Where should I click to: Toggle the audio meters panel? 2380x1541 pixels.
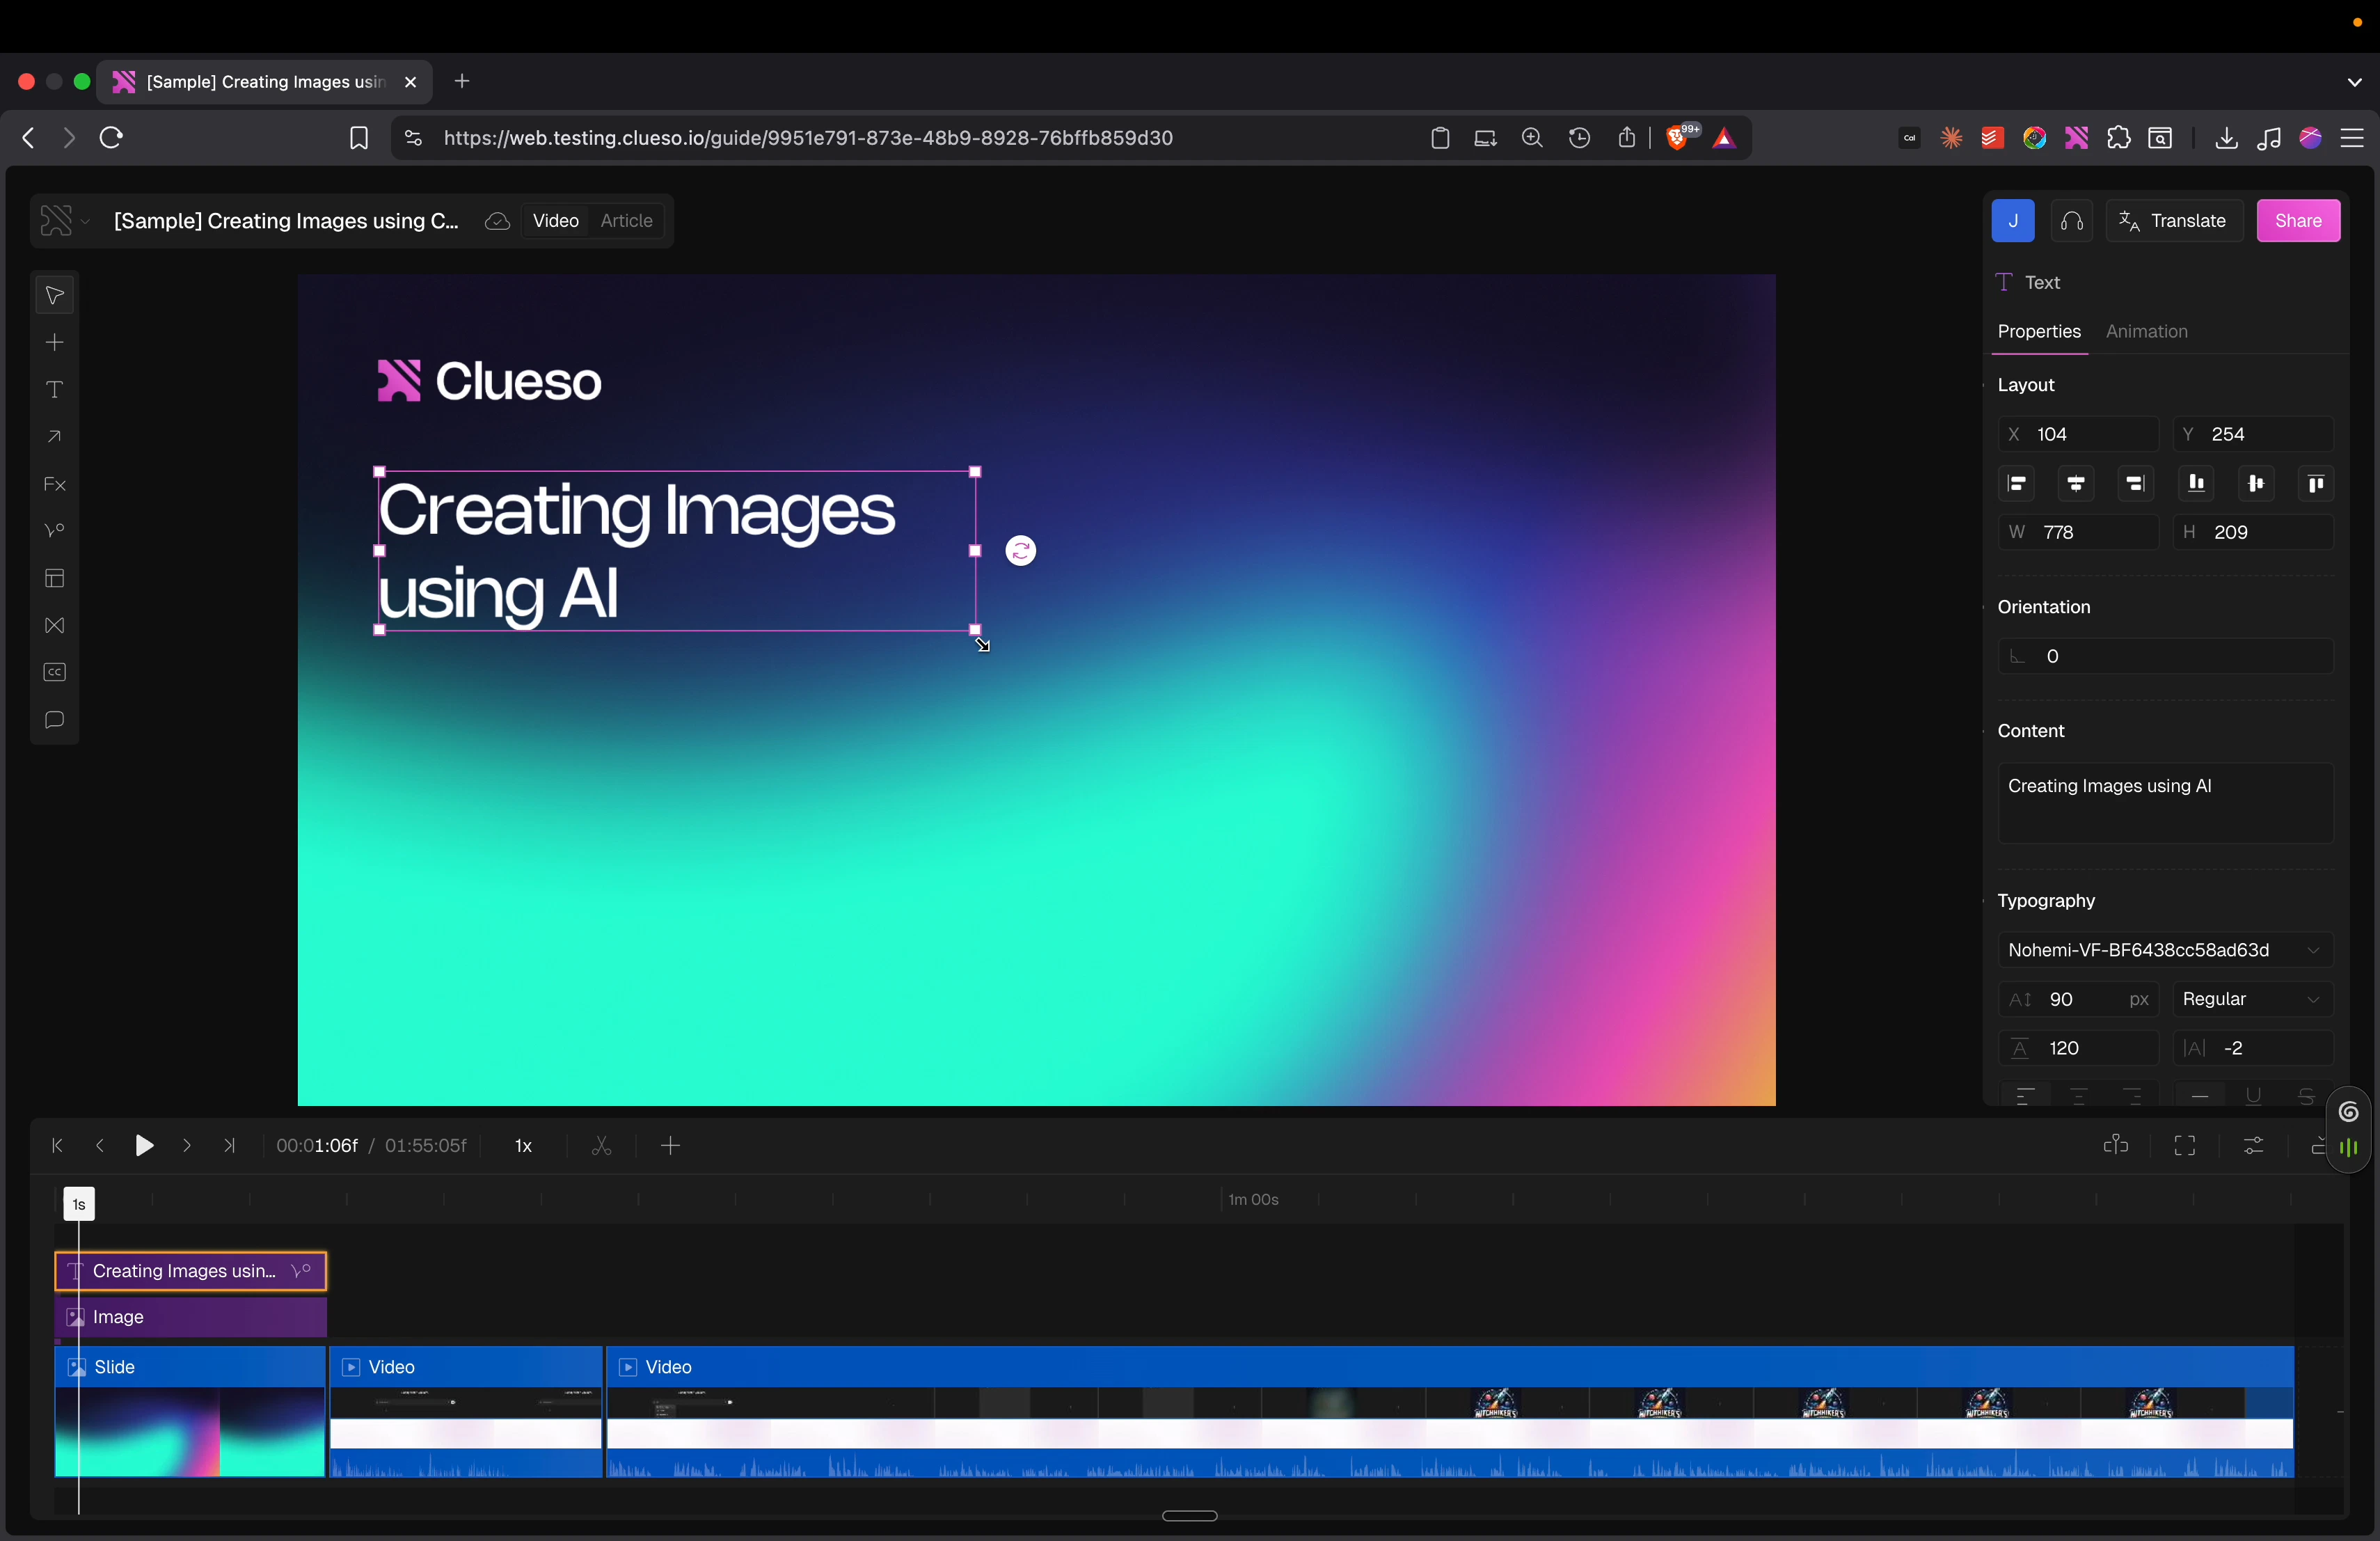coord(2349,1146)
